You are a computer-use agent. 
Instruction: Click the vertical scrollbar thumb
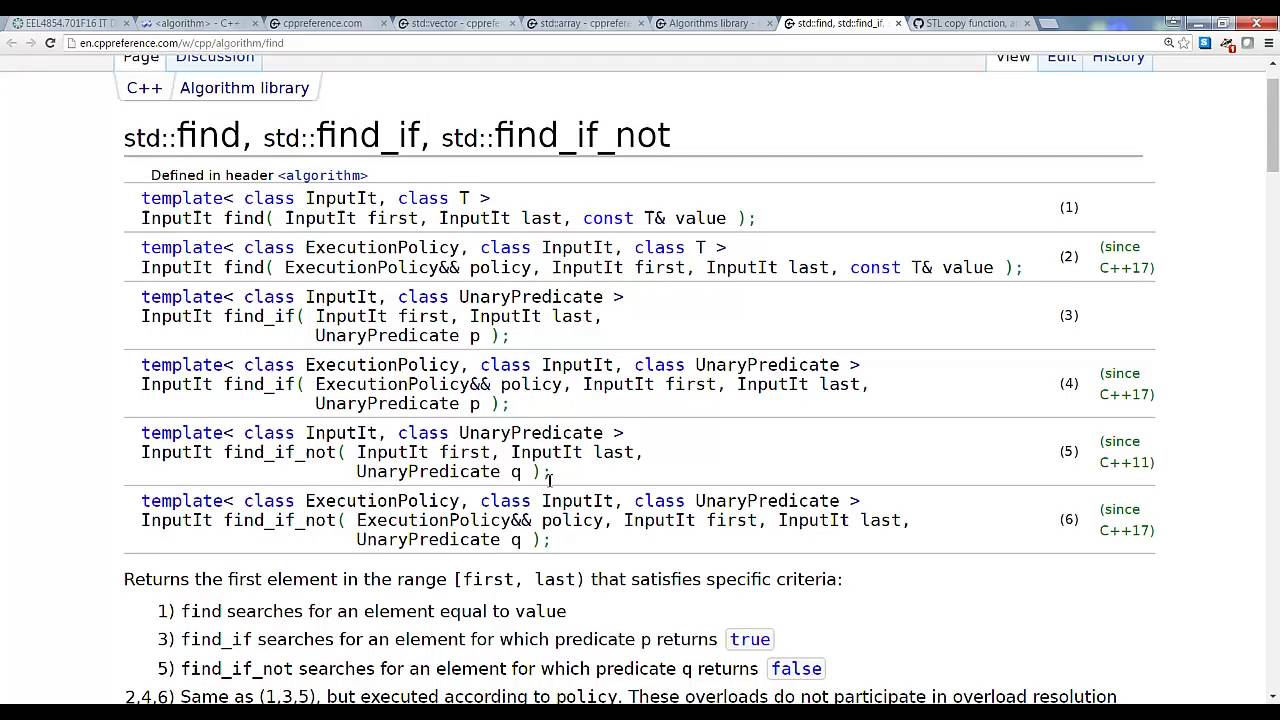[1272, 124]
